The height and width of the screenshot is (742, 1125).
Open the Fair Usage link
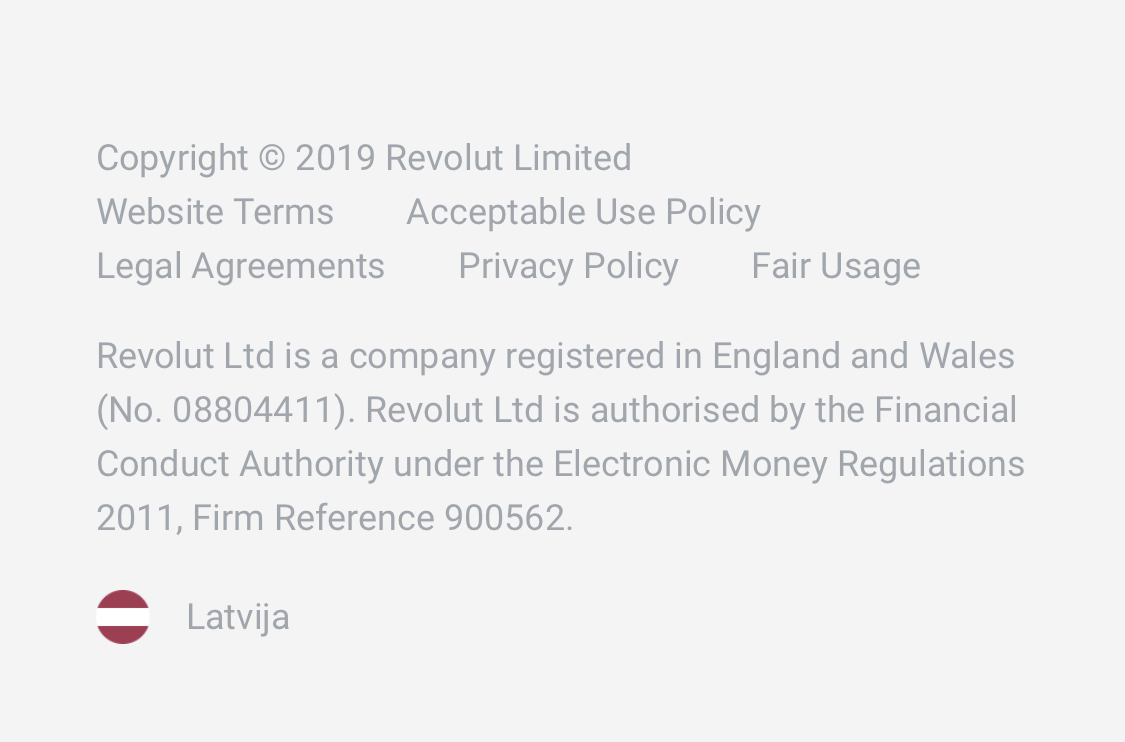(836, 266)
